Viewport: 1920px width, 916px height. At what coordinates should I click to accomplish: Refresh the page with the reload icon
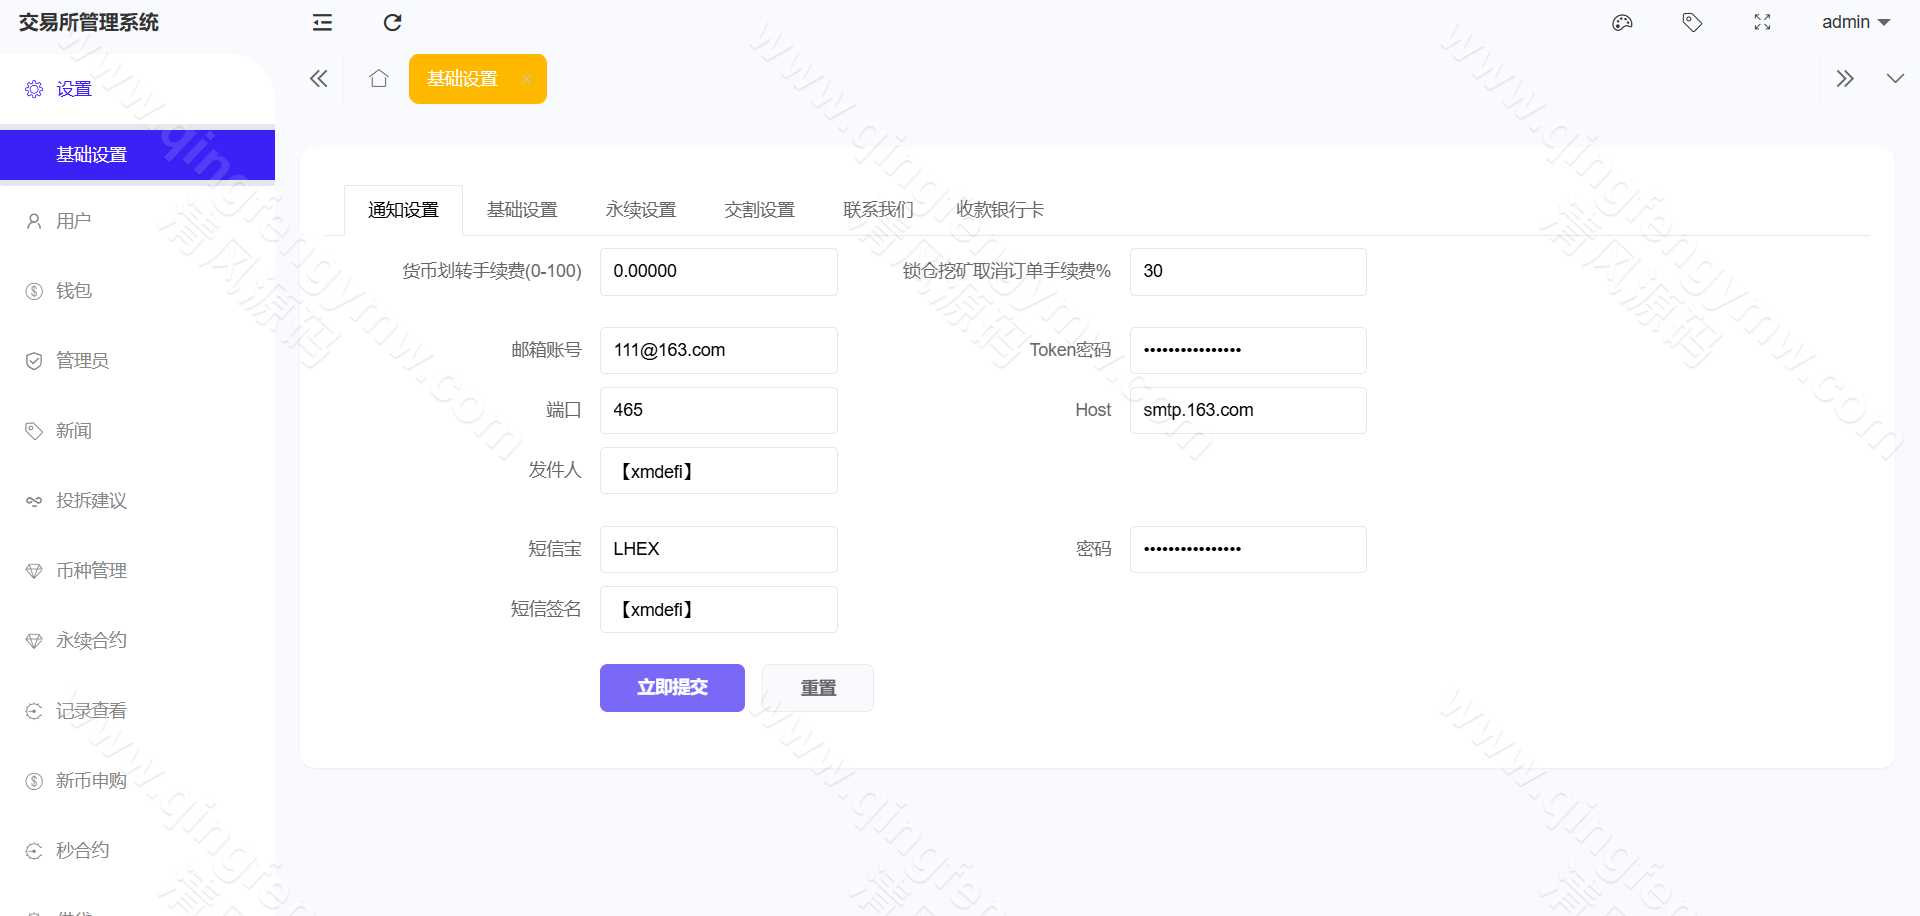click(392, 22)
